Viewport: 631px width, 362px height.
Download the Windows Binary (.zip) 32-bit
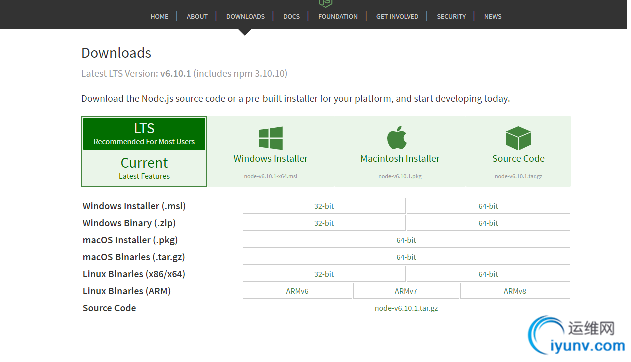coord(324,223)
